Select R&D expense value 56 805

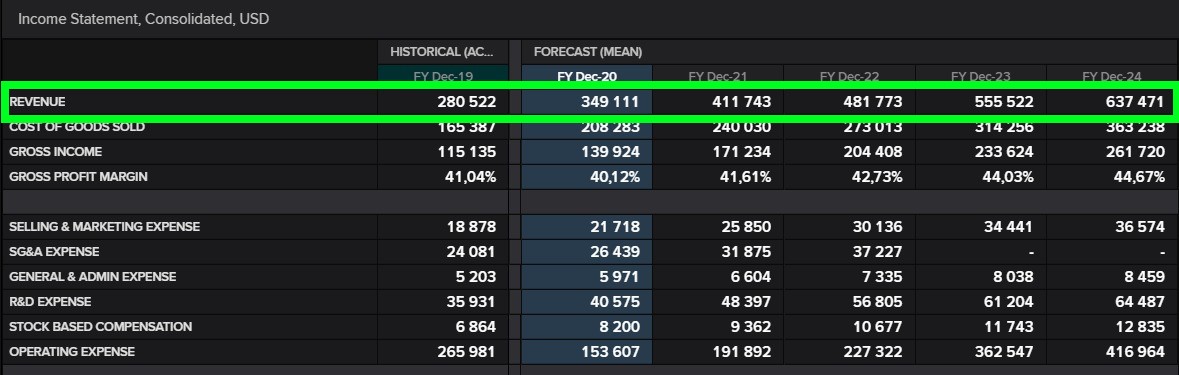pos(877,301)
